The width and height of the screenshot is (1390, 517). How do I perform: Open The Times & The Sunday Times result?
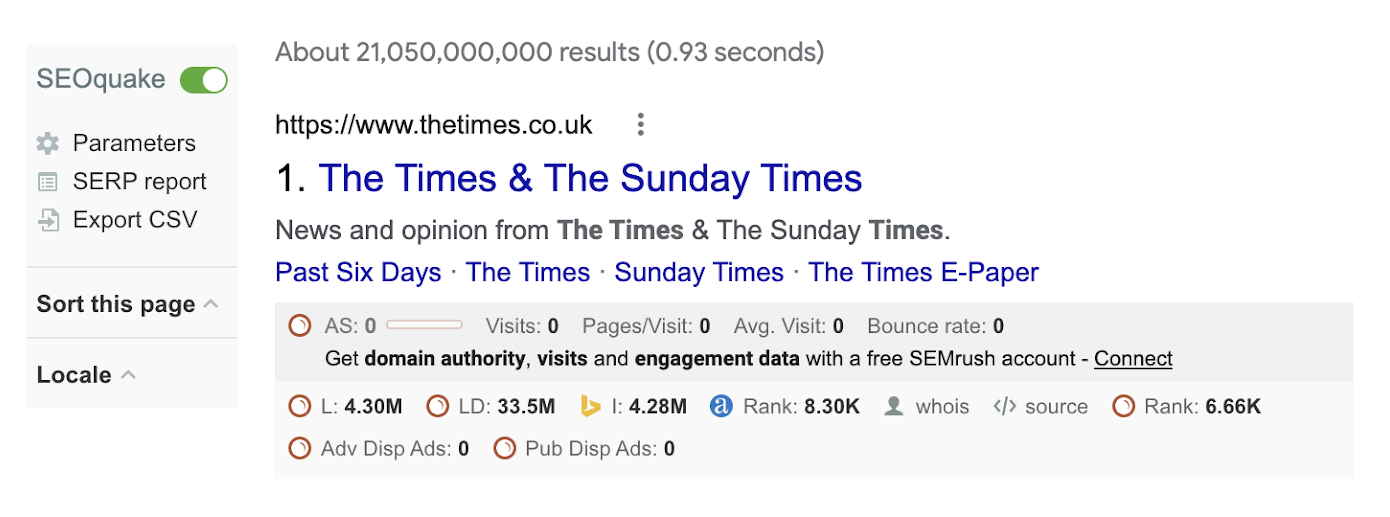[590, 179]
